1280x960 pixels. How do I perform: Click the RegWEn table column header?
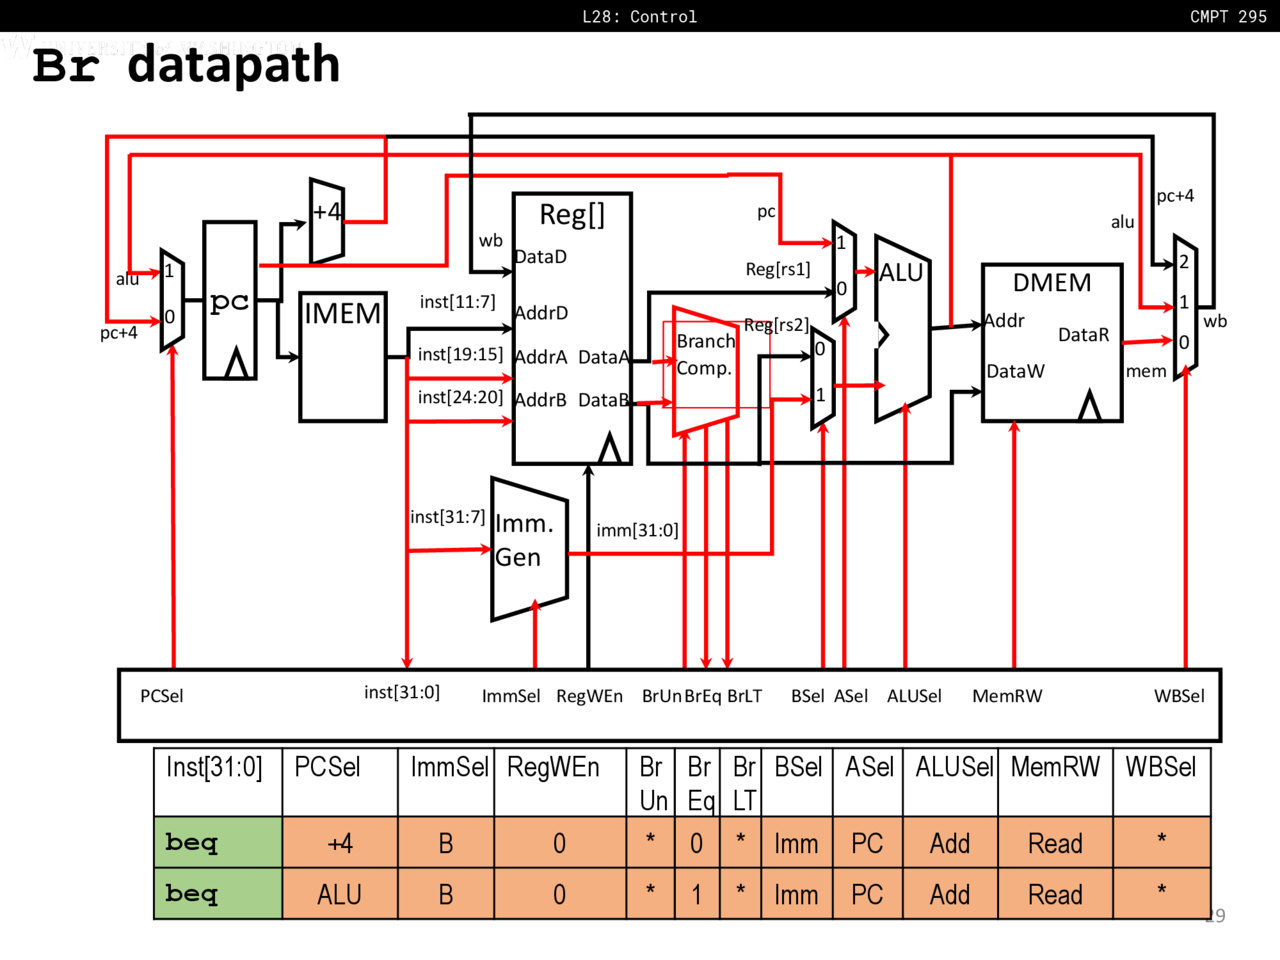[553, 768]
